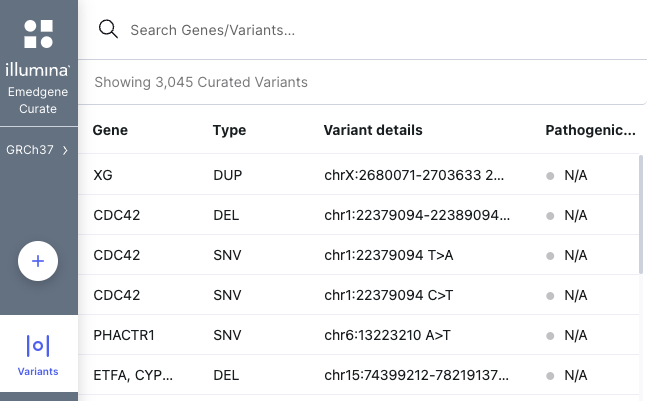Open the chr6:13223210 A>T variant row
Screen dimensions: 647x401
point(359,335)
